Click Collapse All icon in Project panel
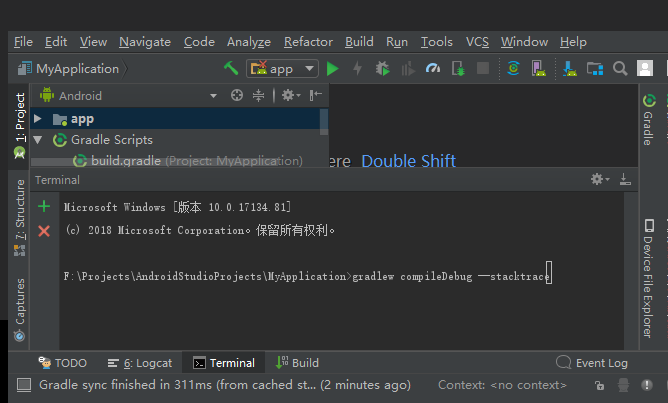668x403 pixels. click(258, 95)
